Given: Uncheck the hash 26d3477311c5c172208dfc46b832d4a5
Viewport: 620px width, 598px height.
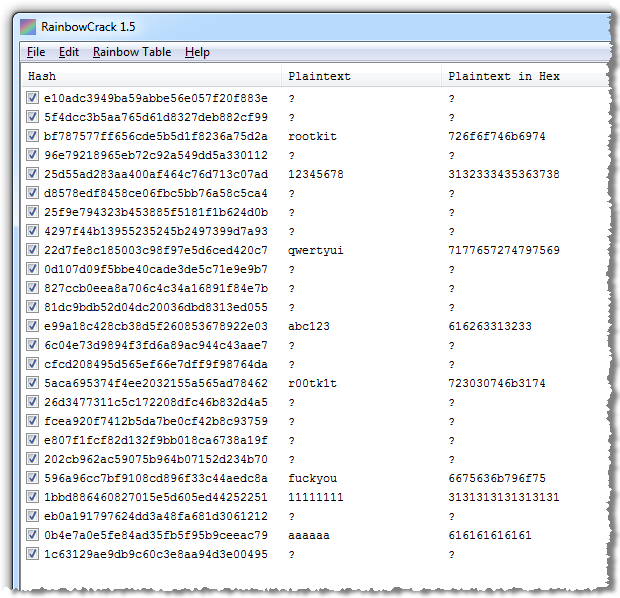Looking at the screenshot, I should [32, 401].
